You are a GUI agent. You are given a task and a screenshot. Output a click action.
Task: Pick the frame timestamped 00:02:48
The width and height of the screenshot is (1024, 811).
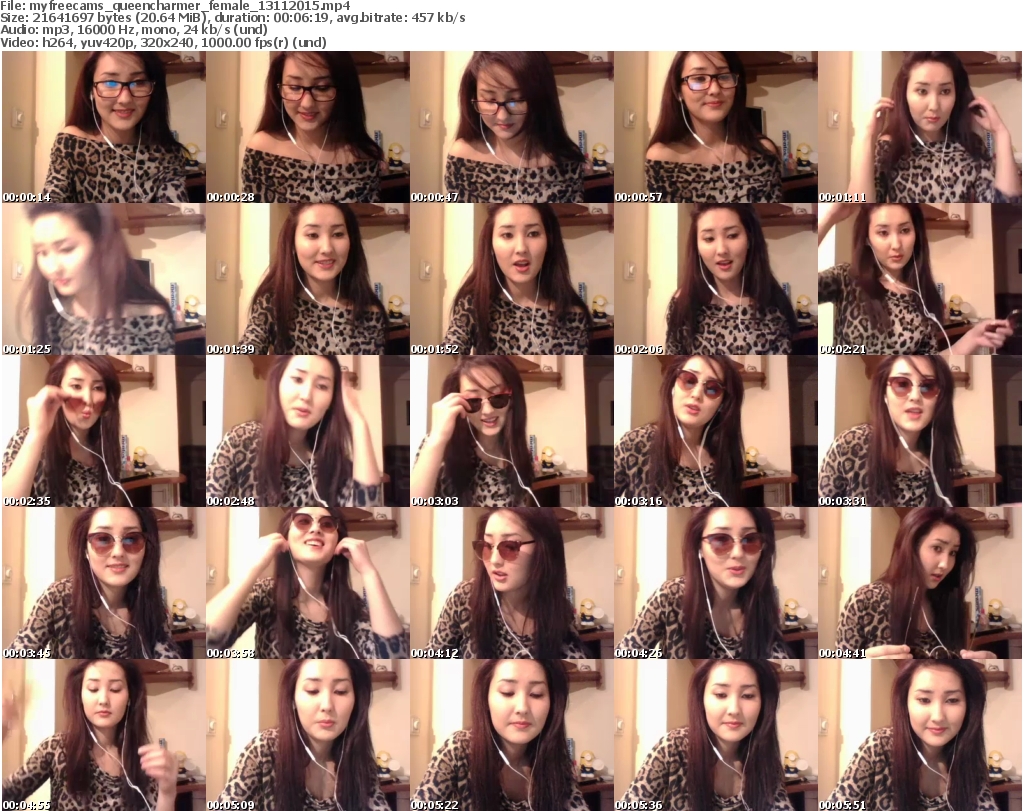pos(308,431)
